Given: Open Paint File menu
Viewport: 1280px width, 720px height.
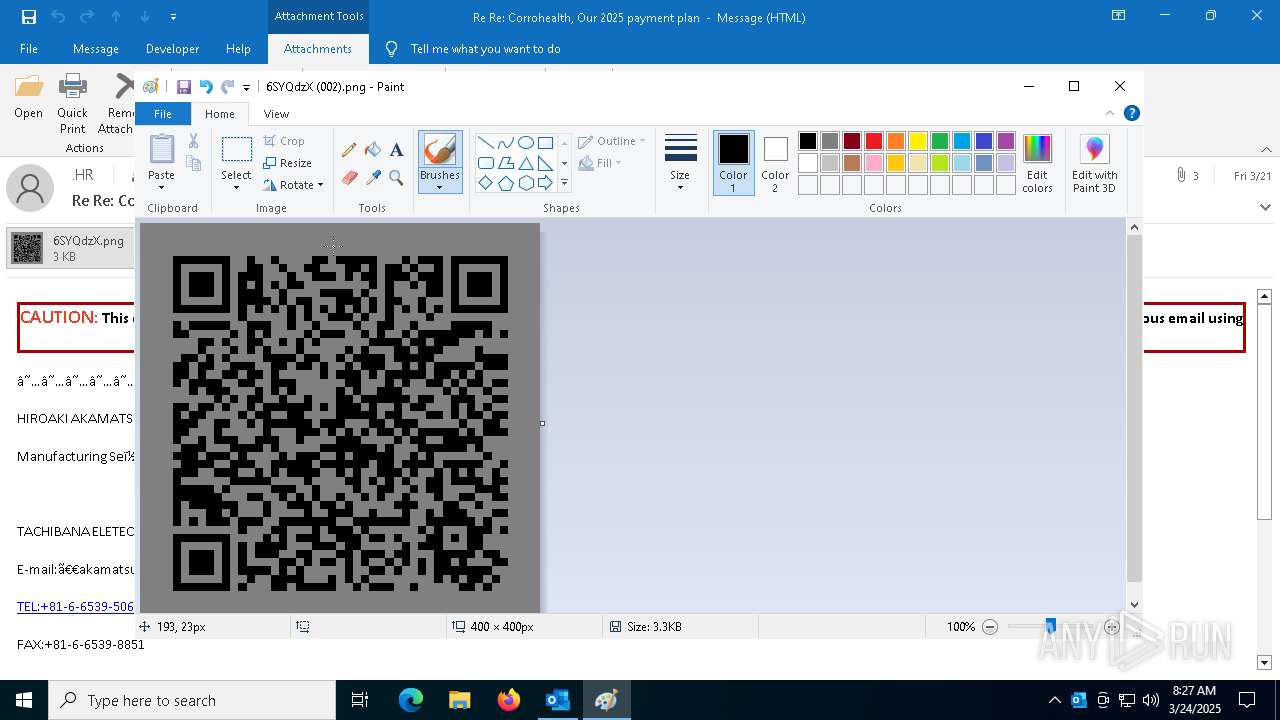Looking at the screenshot, I should (162, 114).
